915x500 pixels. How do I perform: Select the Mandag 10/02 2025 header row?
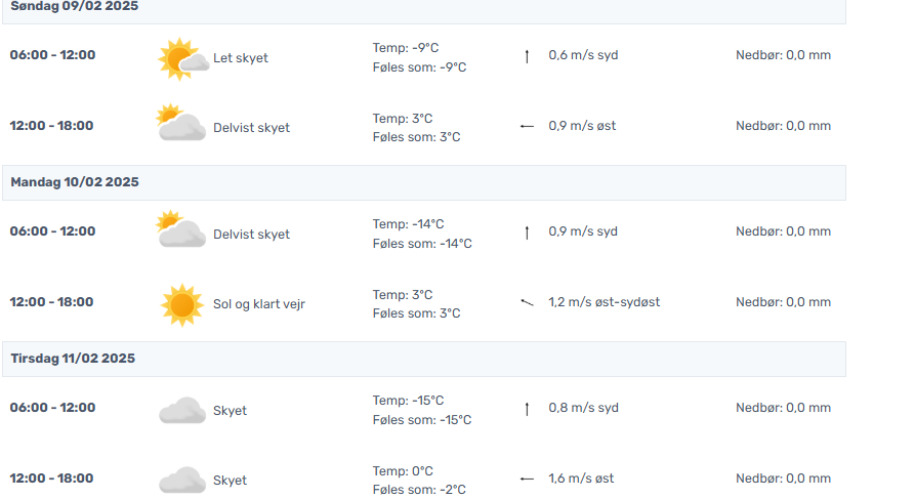point(424,183)
